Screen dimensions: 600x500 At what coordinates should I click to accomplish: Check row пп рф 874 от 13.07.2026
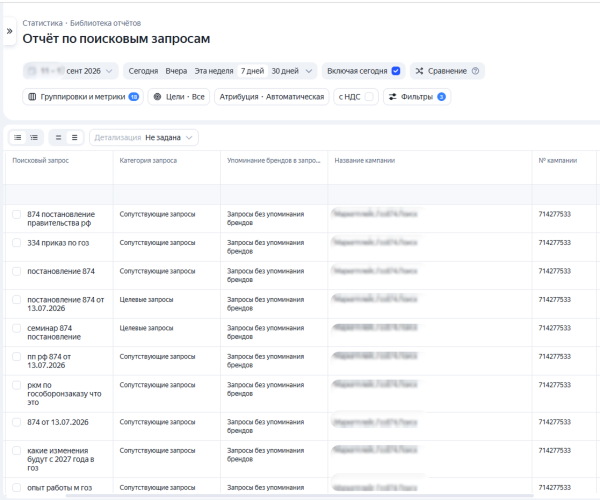pyautogui.click(x=16, y=357)
